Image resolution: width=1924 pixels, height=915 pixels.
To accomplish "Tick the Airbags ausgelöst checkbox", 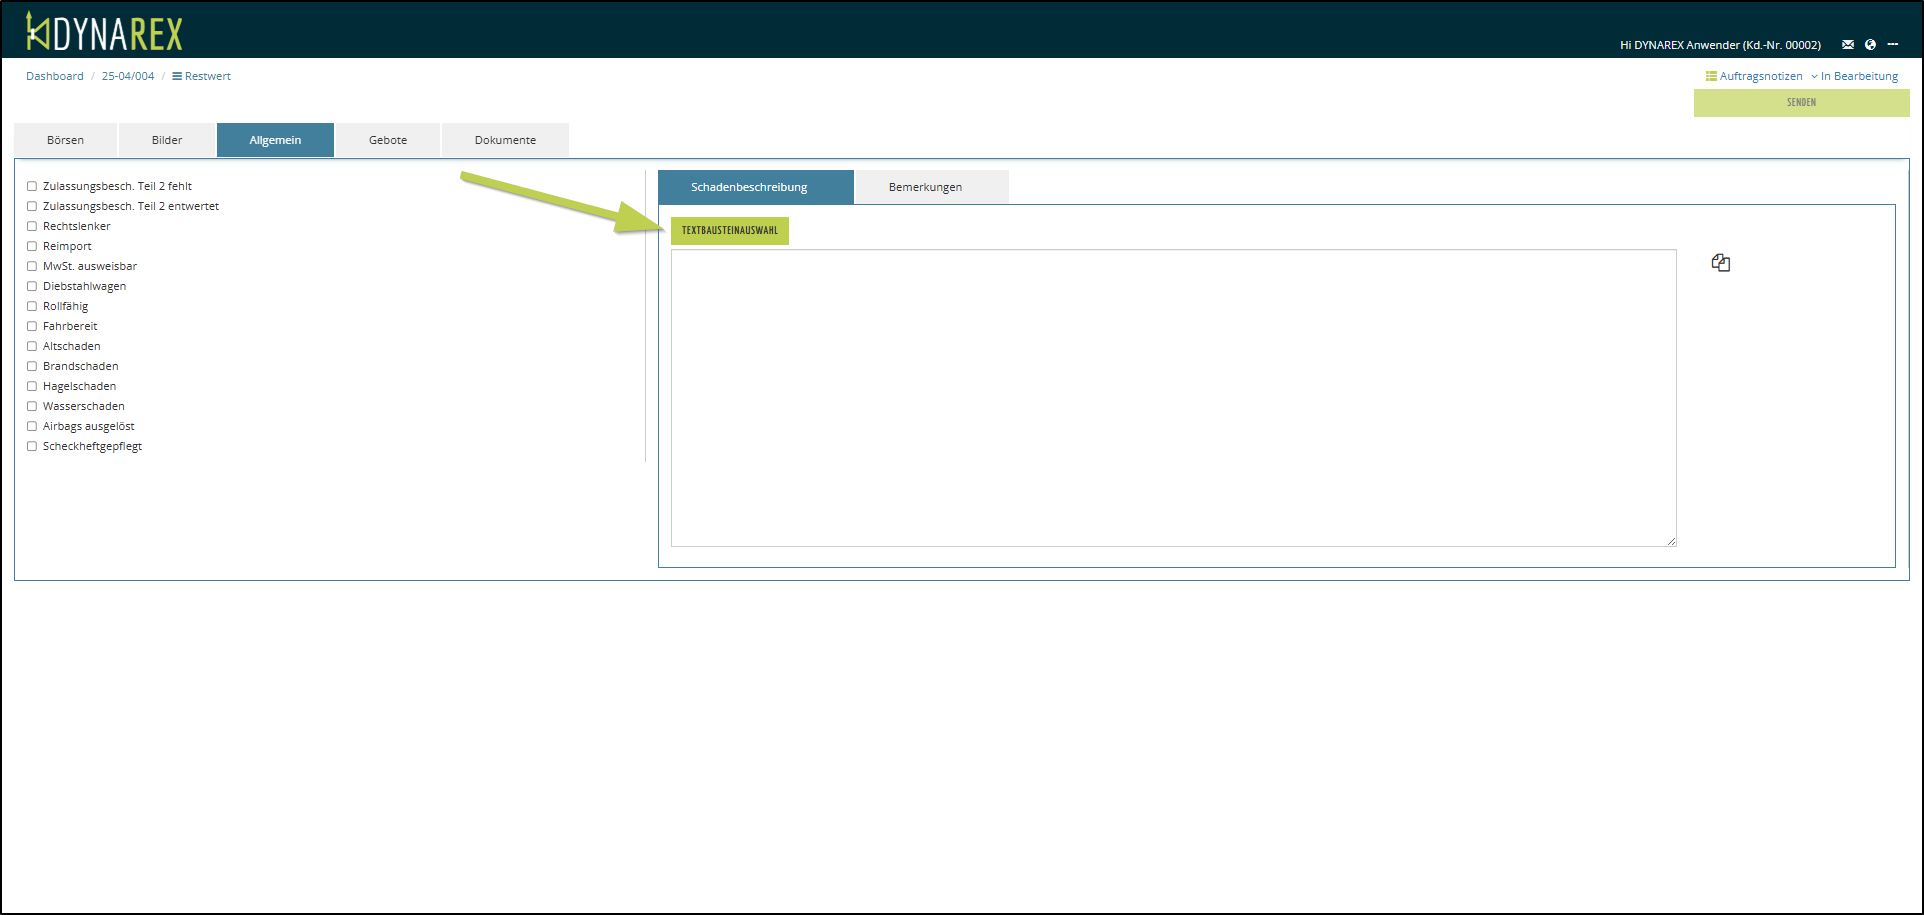I will coord(32,426).
